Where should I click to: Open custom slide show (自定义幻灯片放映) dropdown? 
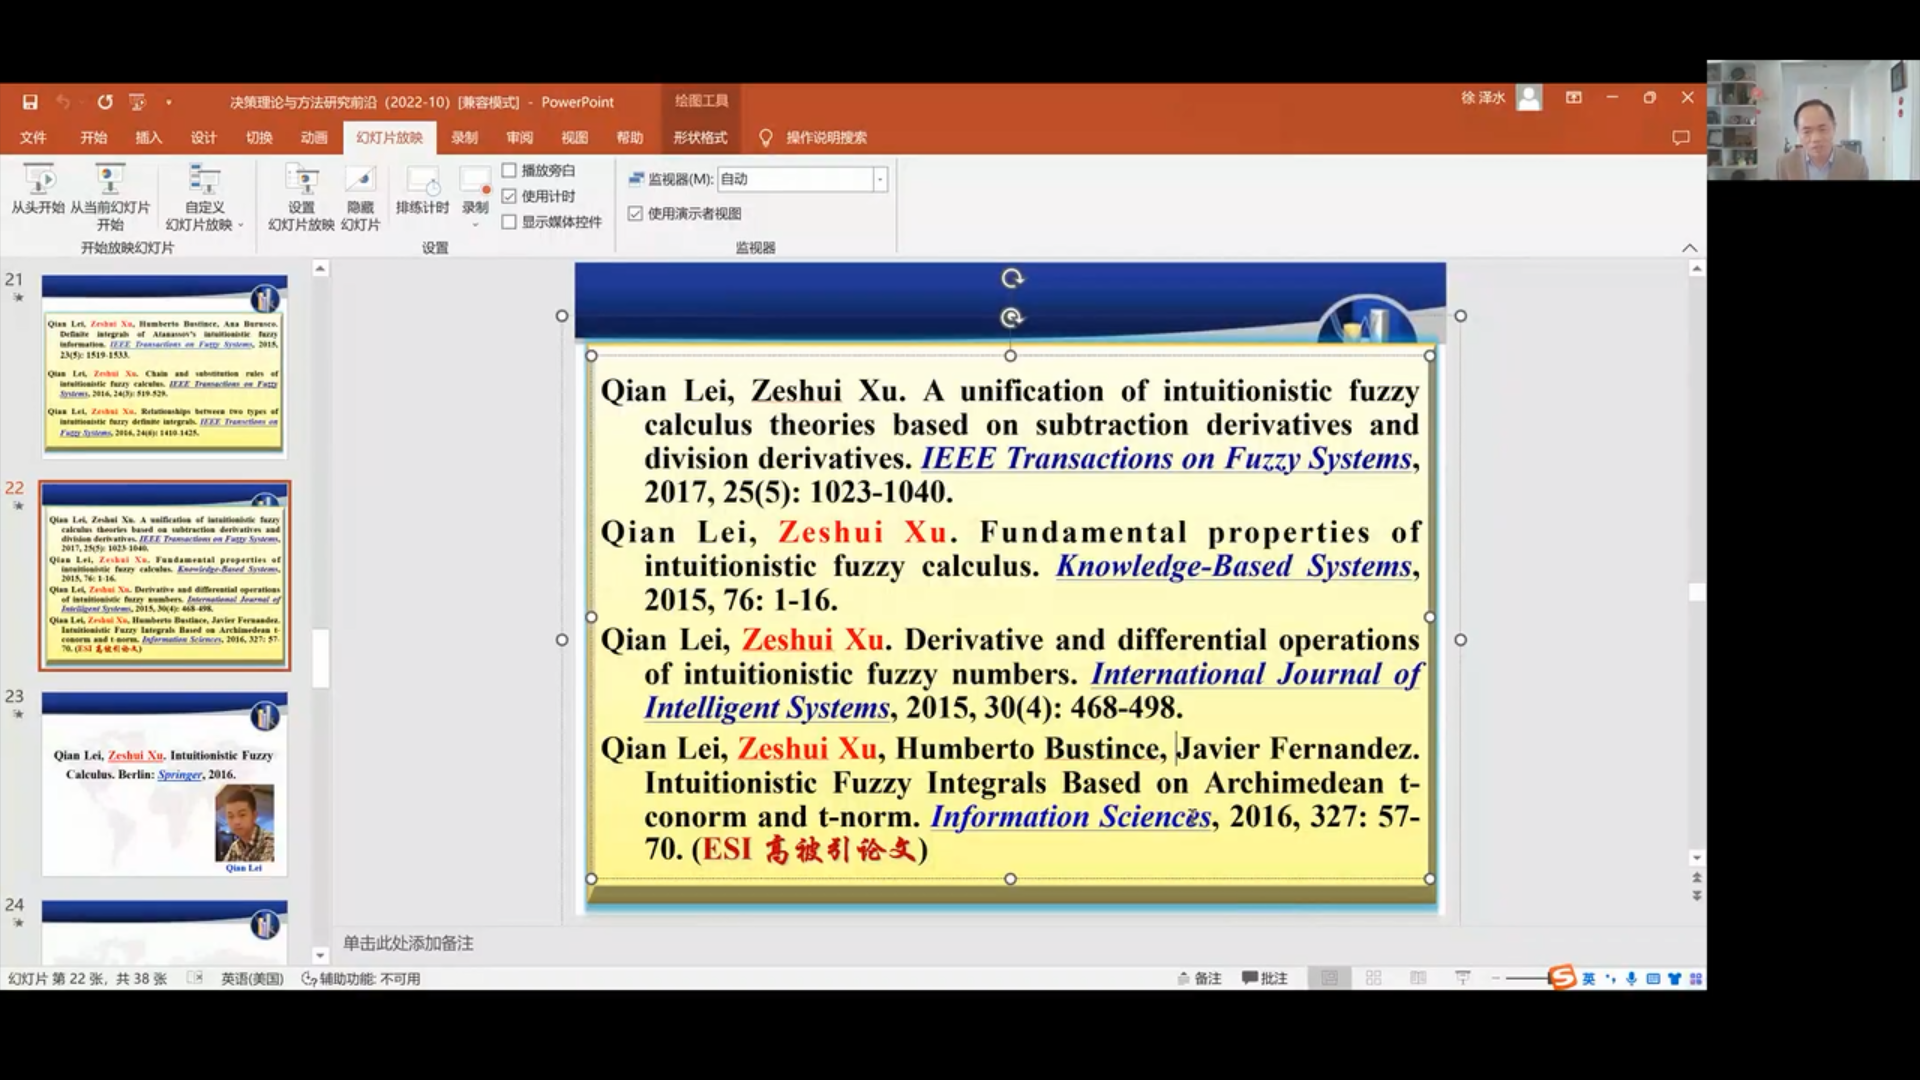[x=204, y=197]
